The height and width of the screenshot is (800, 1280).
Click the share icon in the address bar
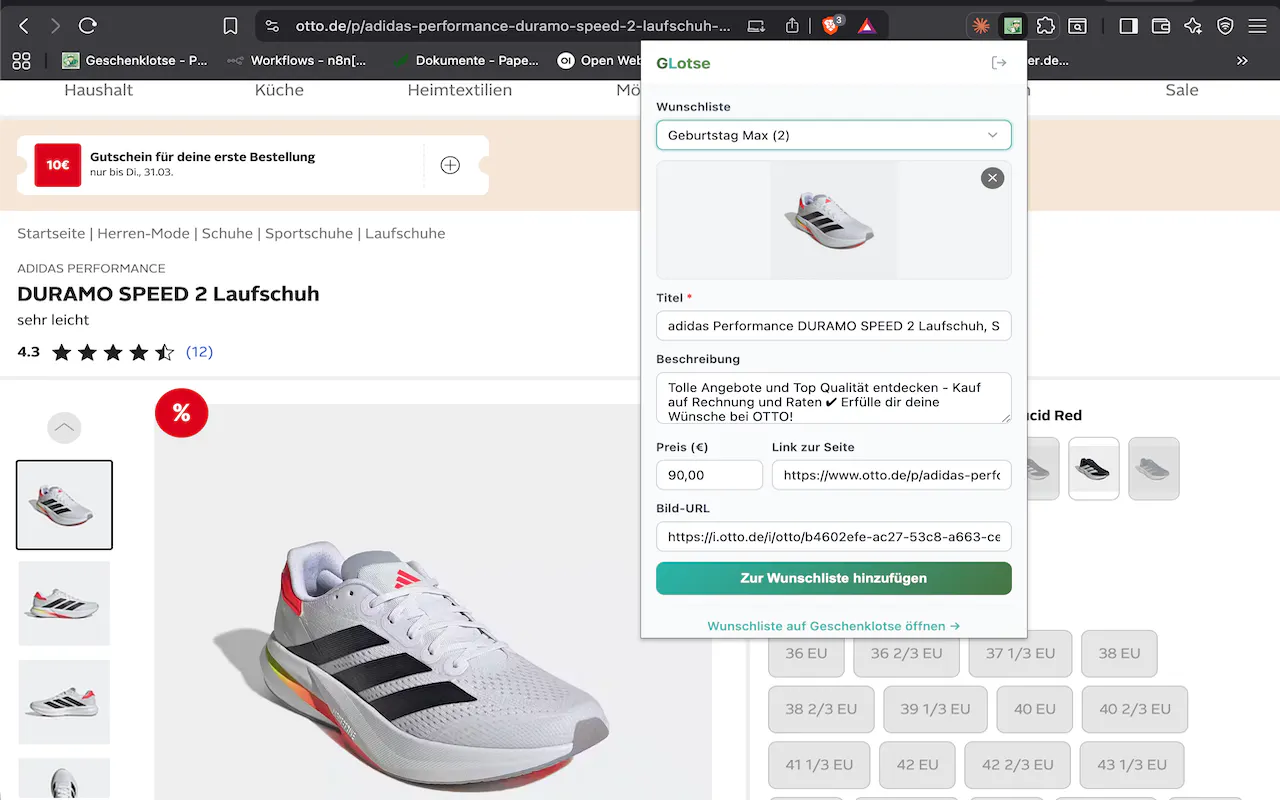793,26
